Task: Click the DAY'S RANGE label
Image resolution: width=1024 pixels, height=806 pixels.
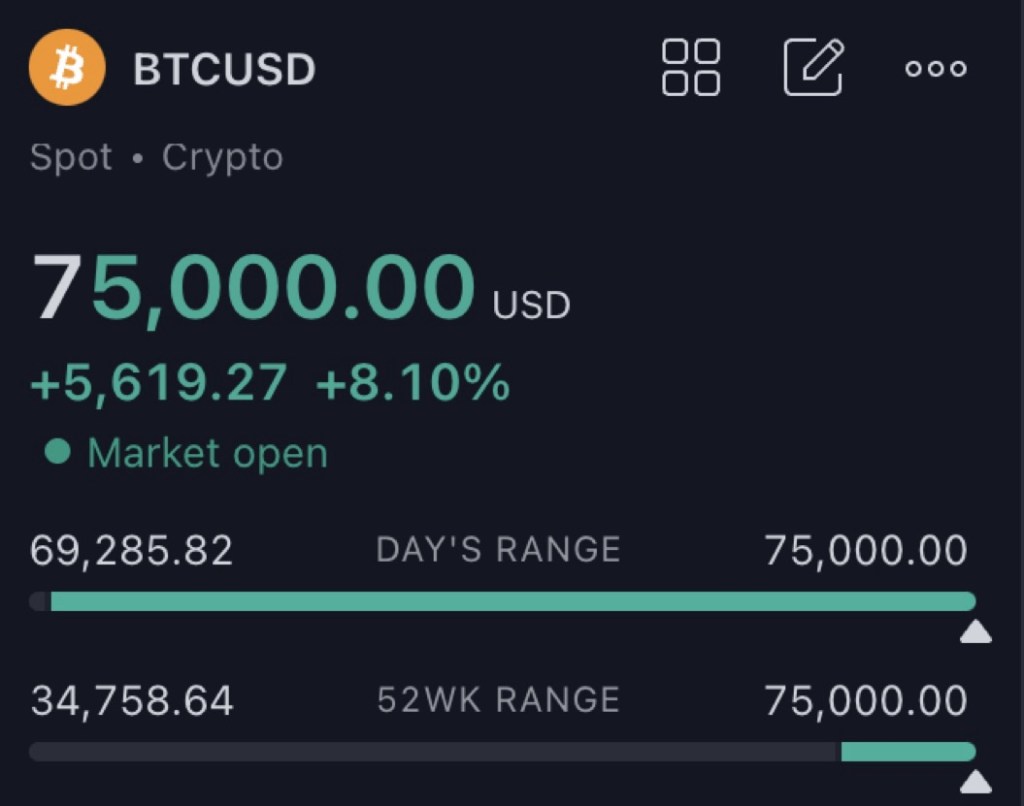Action: point(498,549)
